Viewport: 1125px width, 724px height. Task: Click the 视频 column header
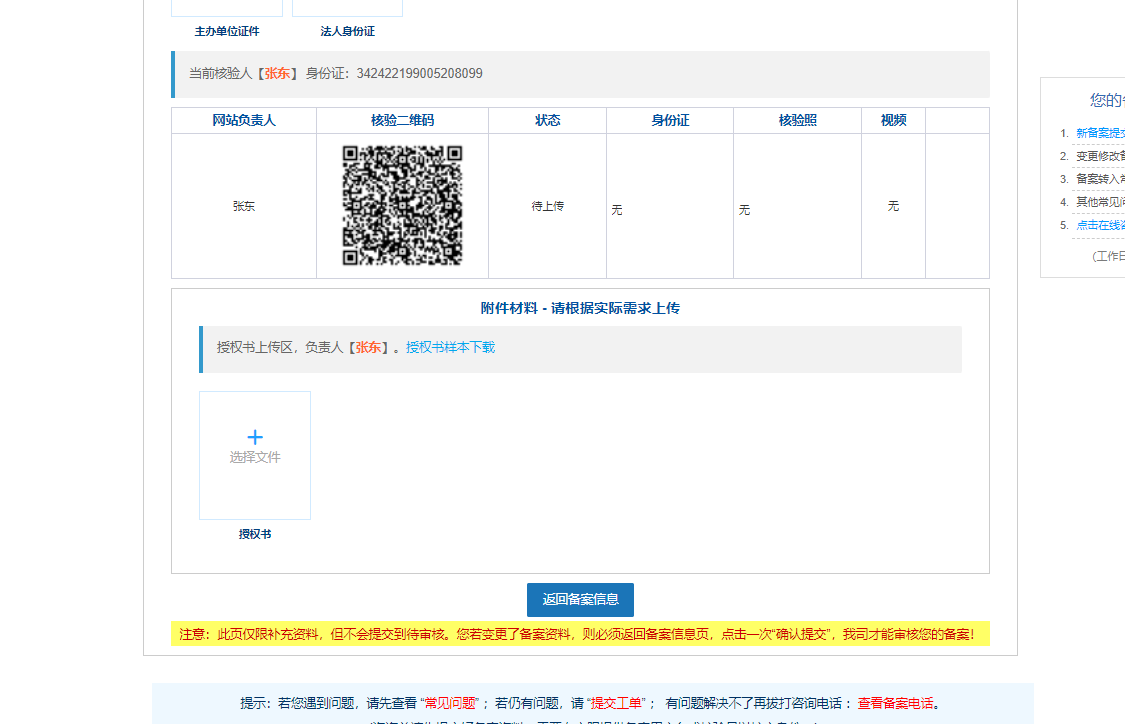(x=893, y=121)
